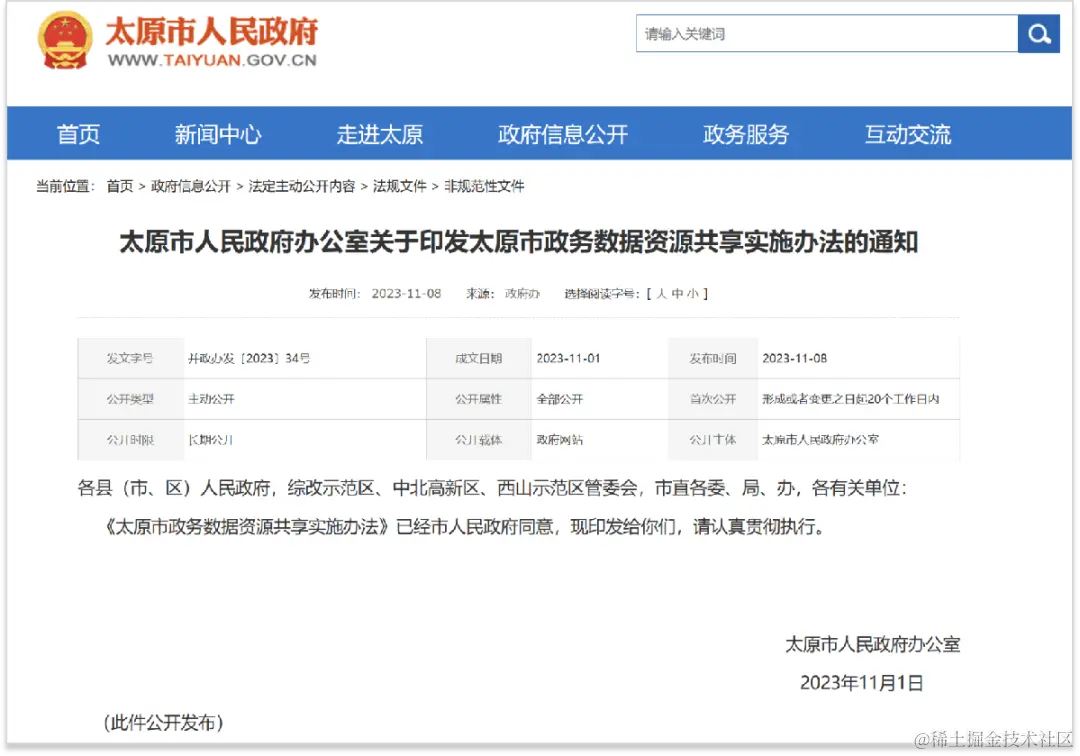Viewport: 1080px width, 756px height.
Task: Open the 政府信息公开 navigation menu
Action: point(562,133)
